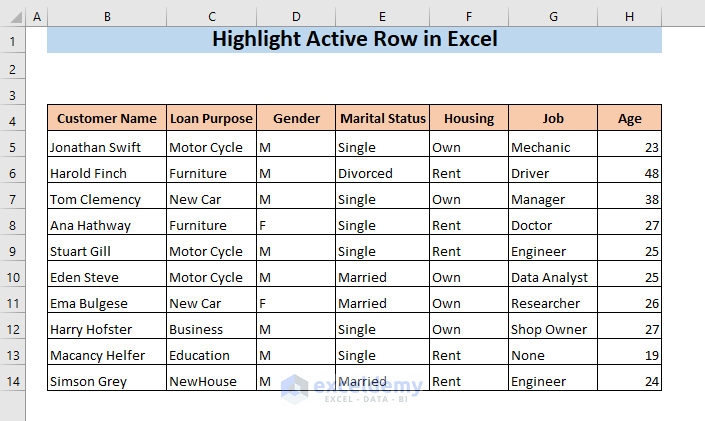Click the title 'Highlight Active Row in Excel'

pyautogui.click(x=354, y=40)
